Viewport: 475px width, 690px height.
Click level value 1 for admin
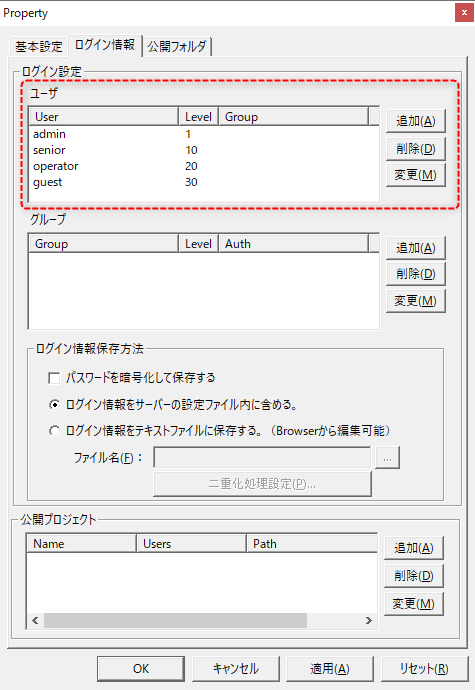(x=188, y=134)
